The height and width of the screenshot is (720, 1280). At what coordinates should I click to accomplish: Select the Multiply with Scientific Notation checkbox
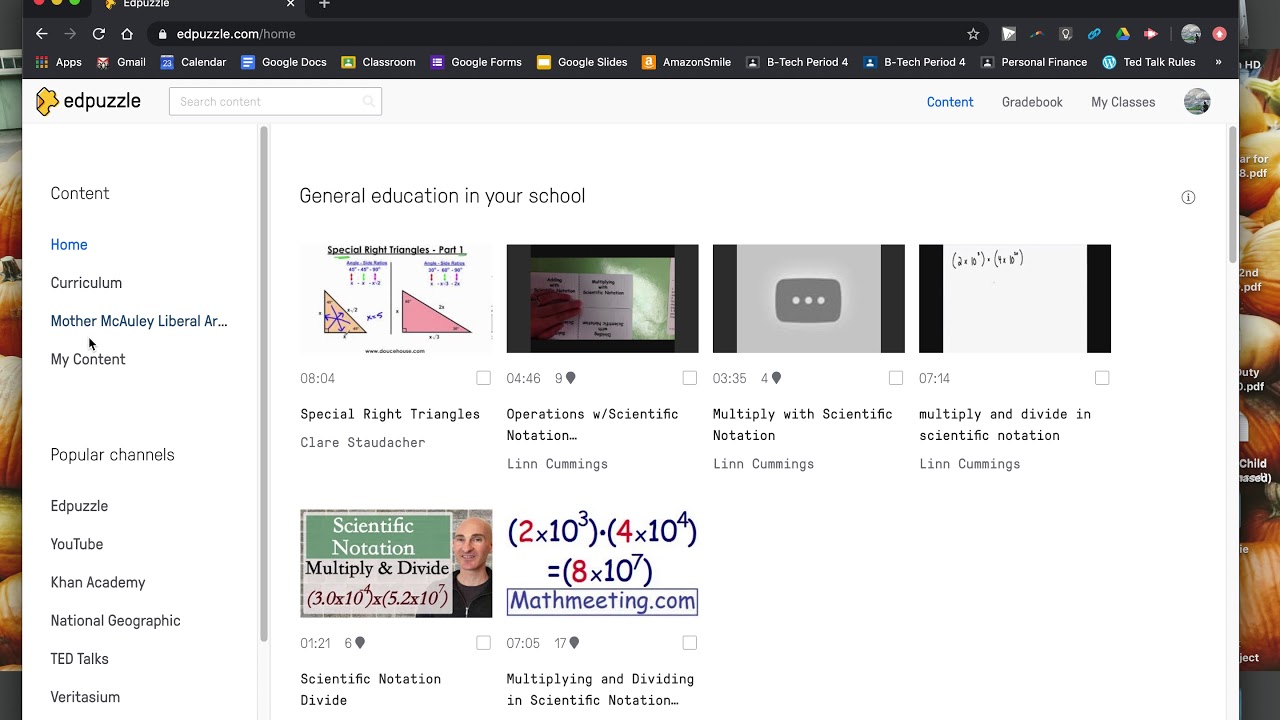click(x=895, y=378)
